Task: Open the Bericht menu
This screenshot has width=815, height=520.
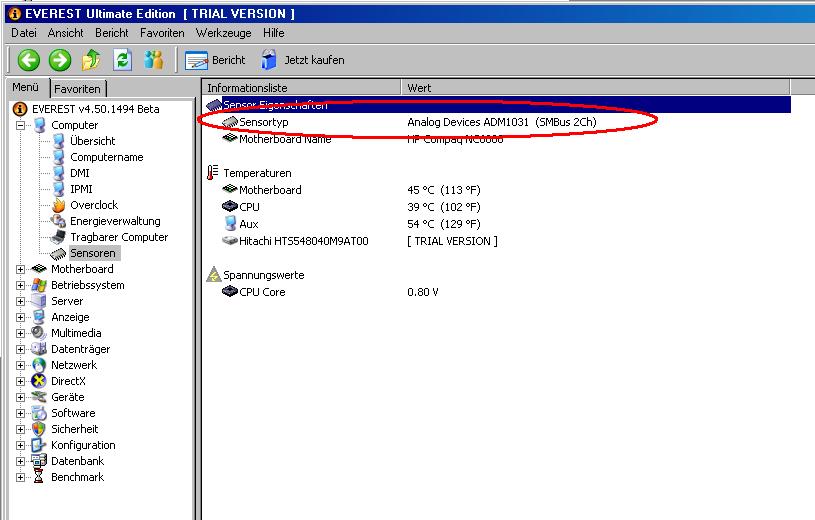Action: [x=111, y=33]
